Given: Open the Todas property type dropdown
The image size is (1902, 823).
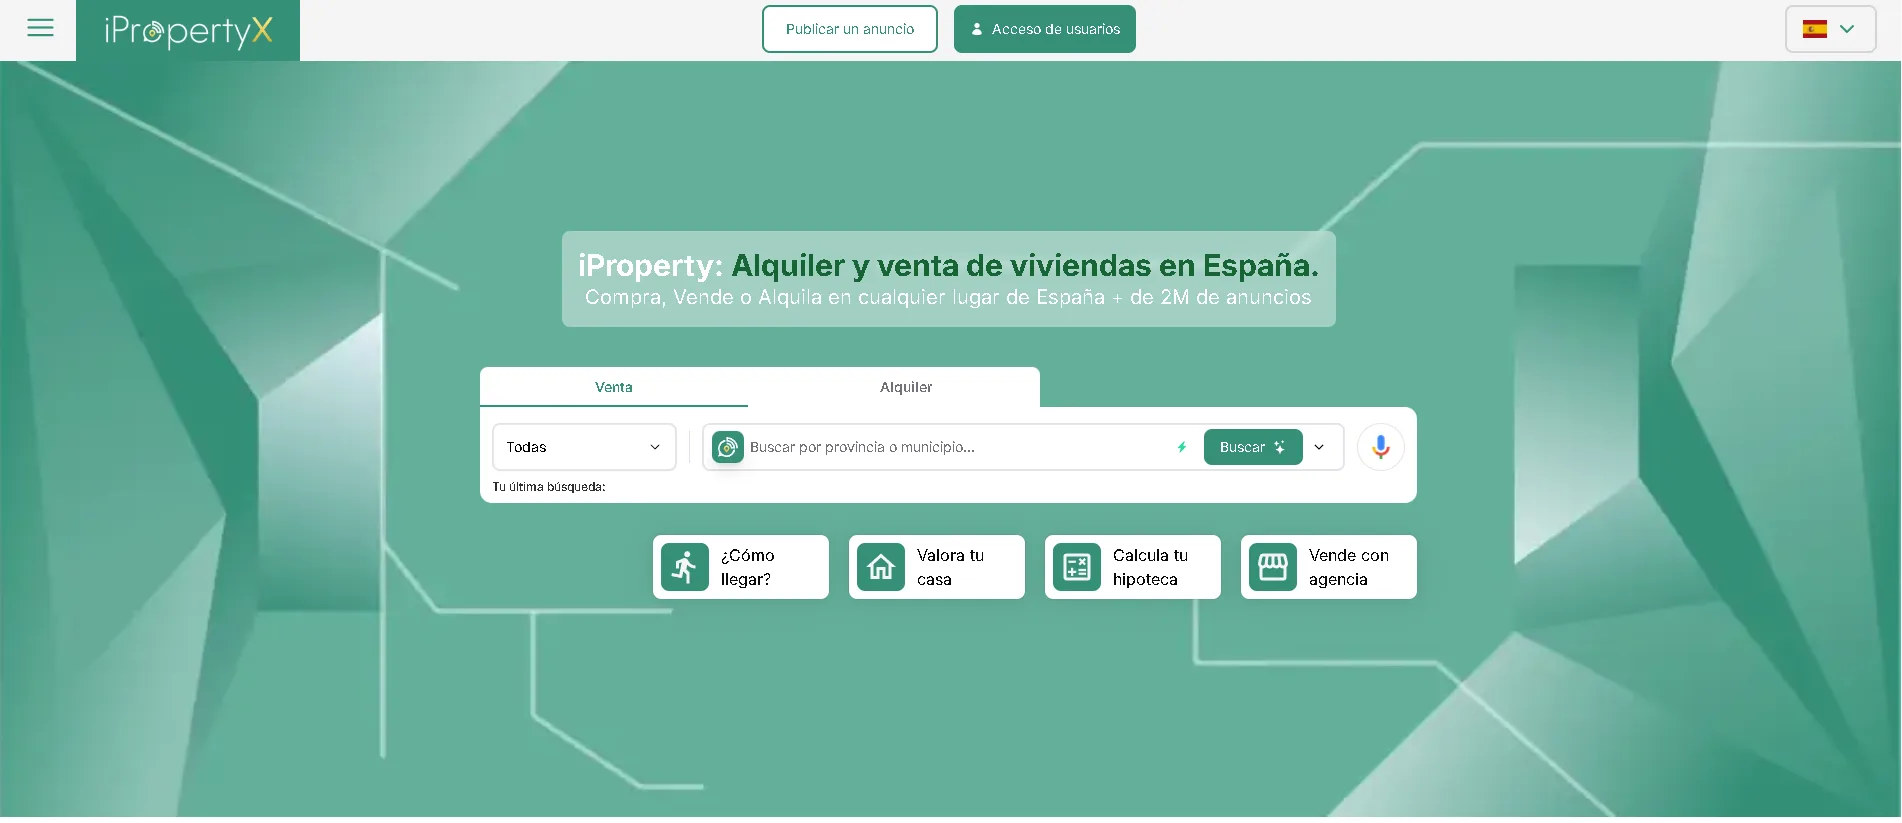Looking at the screenshot, I should (x=584, y=447).
